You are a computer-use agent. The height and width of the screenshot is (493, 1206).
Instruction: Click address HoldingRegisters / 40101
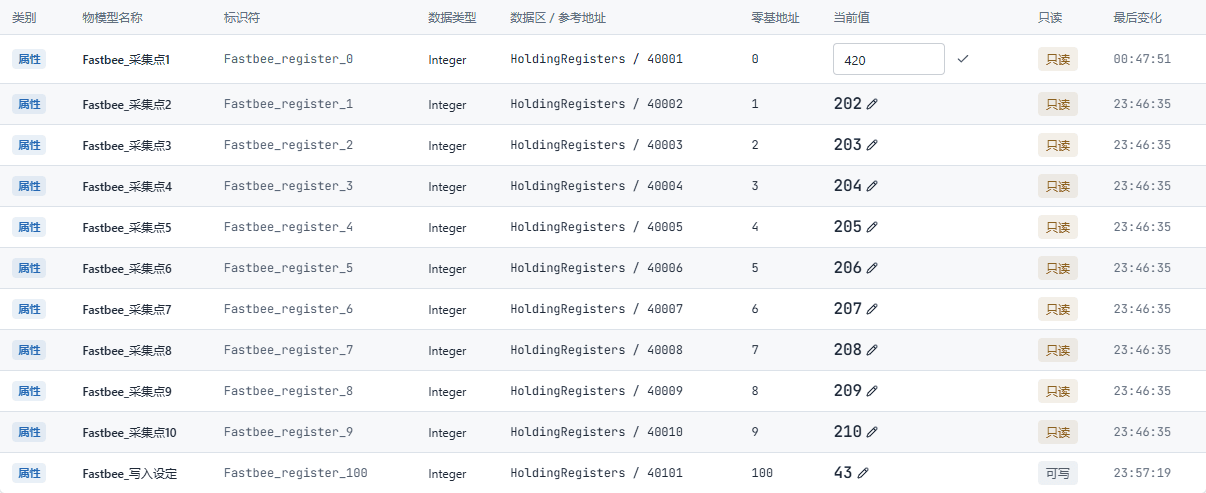(x=597, y=473)
